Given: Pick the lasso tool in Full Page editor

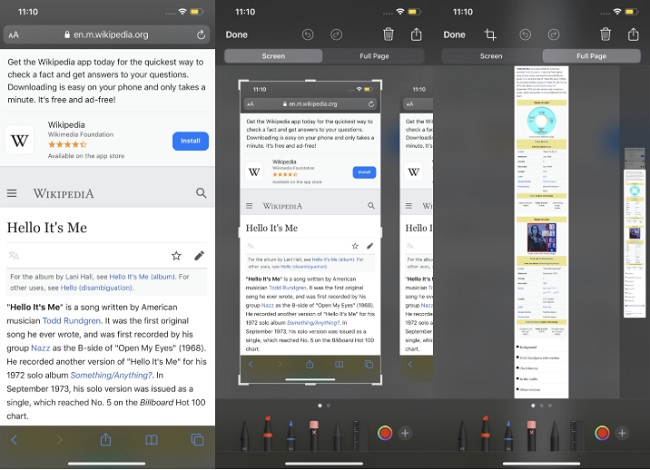Looking at the screenshot, I should pyautogui.click(x=554, y=436).
